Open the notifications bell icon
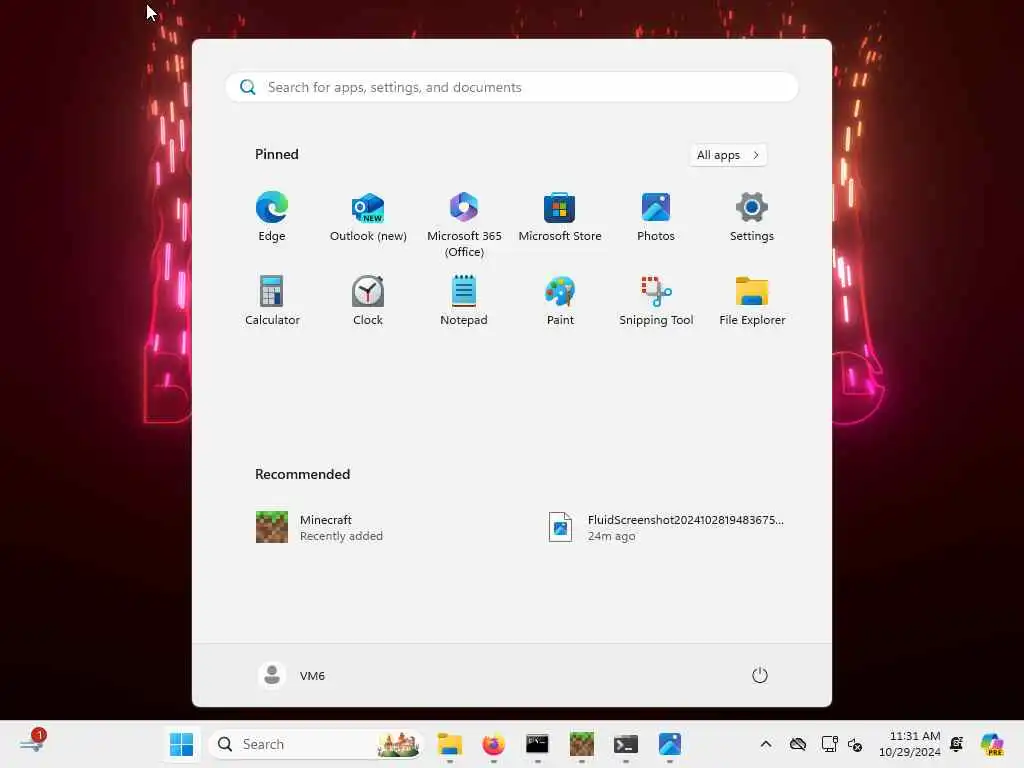The height and width of the screenshot is (768, 1024). (957, 744)
